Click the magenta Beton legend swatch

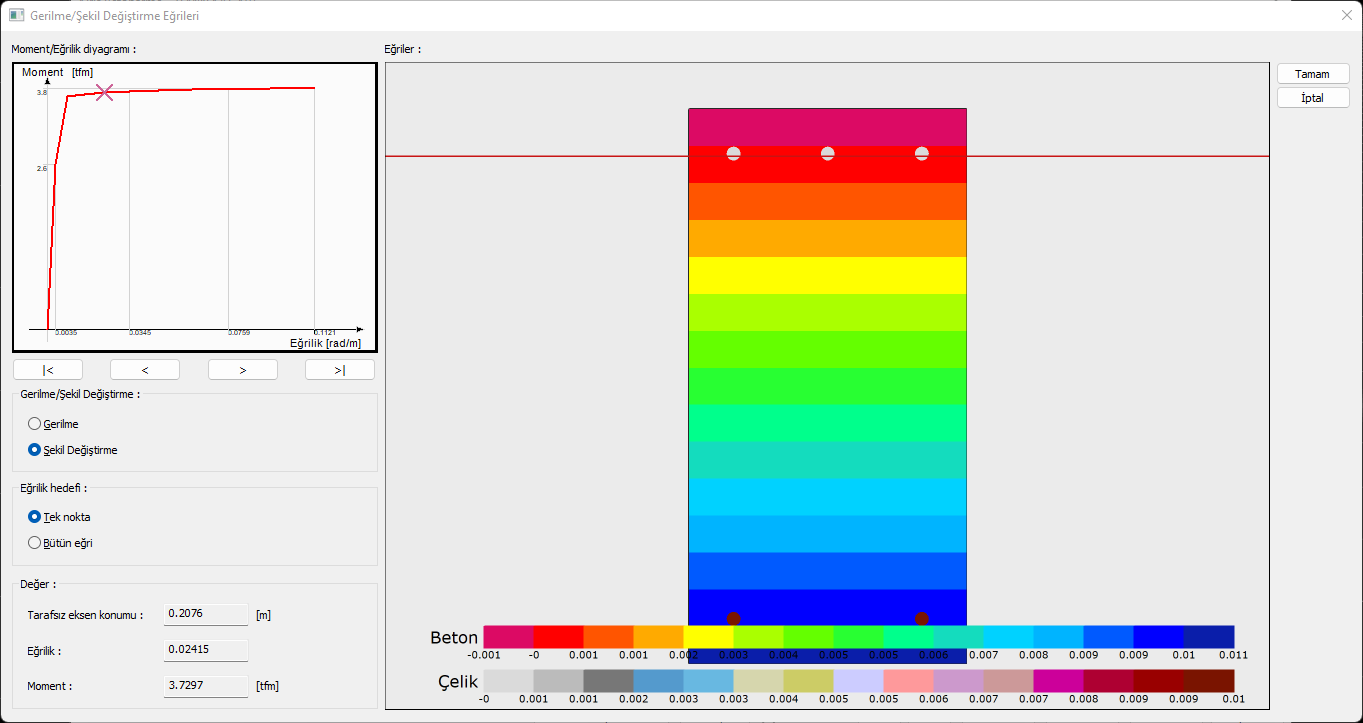click(508, 637)
